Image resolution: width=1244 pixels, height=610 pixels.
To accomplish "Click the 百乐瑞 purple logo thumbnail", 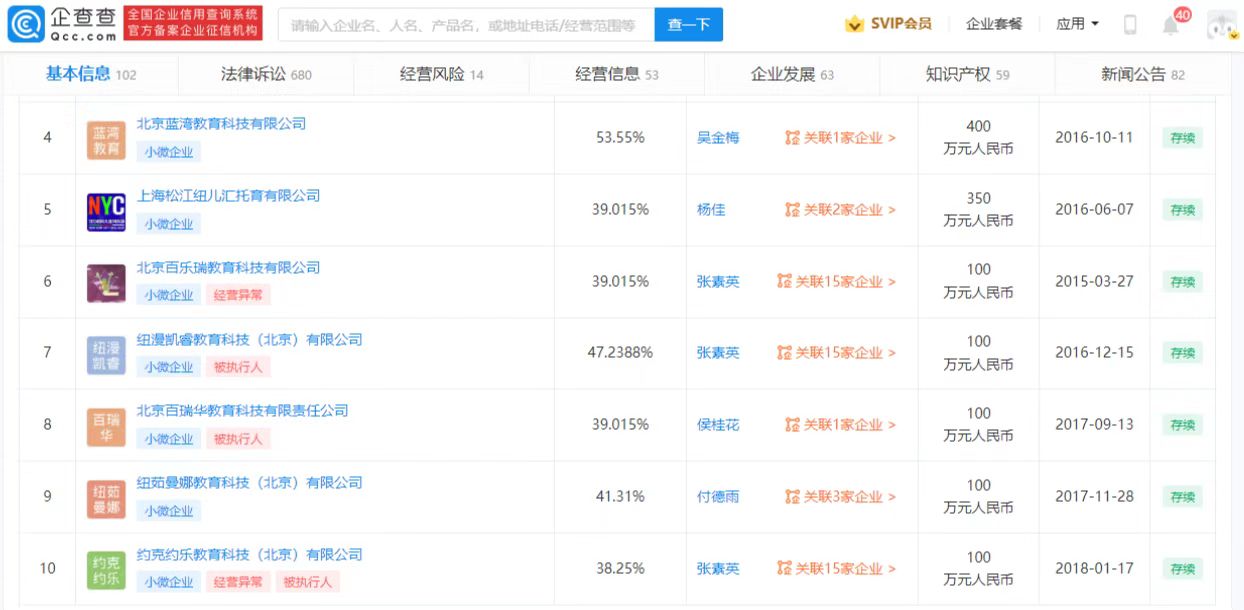I will 106,284.
